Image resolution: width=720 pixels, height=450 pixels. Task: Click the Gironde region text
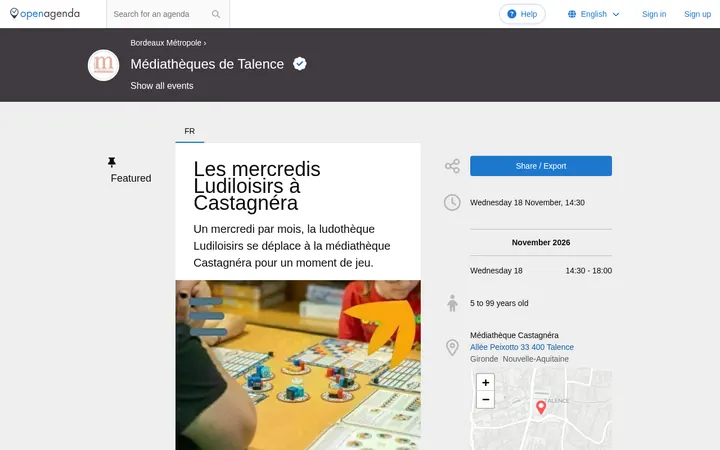click(x=484, y=359)
